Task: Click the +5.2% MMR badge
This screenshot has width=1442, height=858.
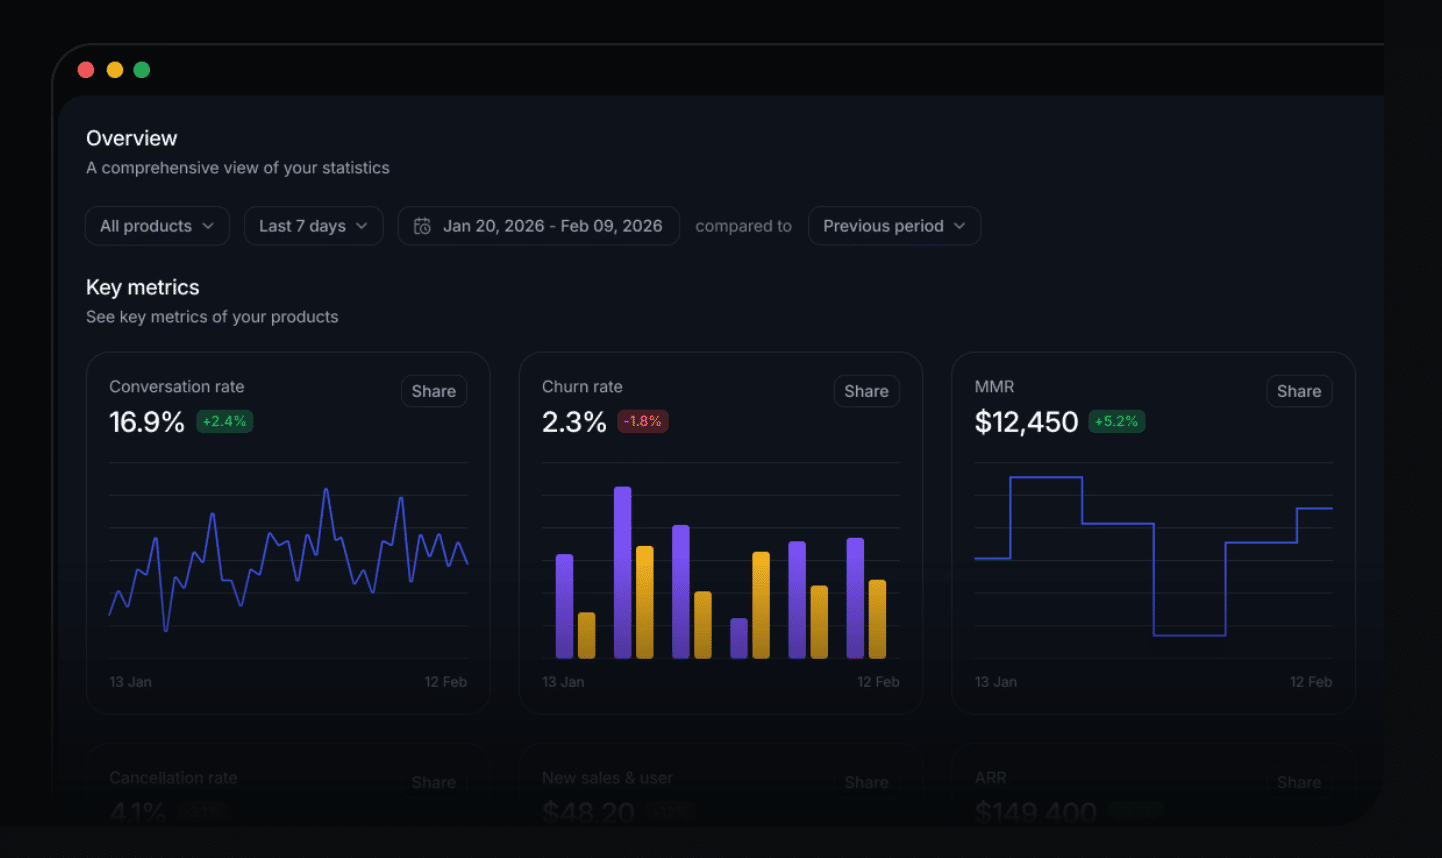Action: click(x=1117, y=421)
